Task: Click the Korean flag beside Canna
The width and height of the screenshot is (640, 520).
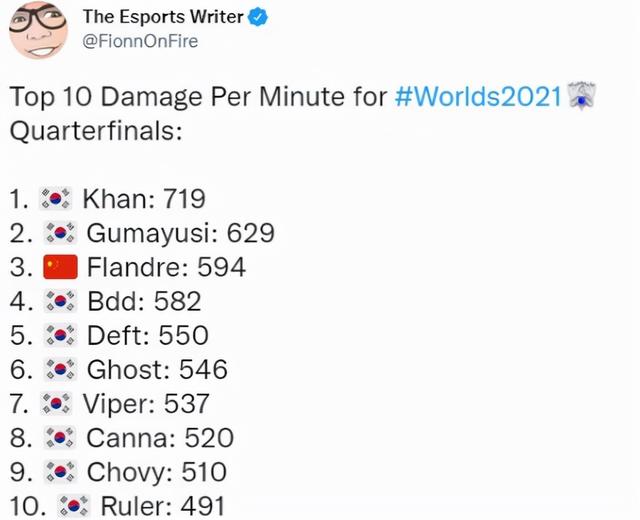Action: (62, 438)
